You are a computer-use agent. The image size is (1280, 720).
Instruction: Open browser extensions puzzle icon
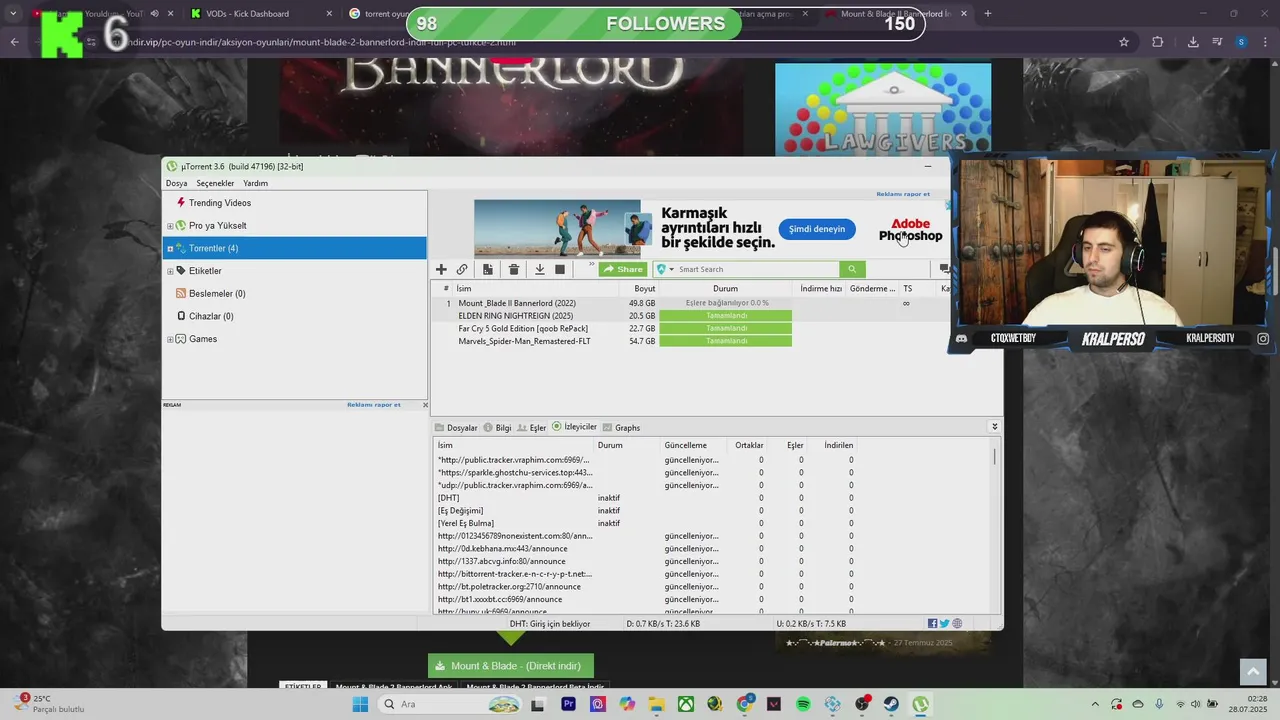click(1158, 42)
